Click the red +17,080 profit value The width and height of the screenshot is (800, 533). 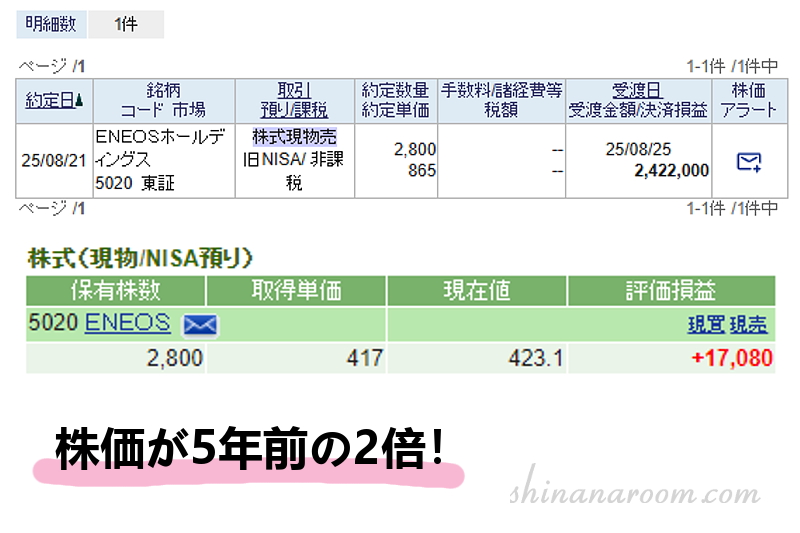[x=731, y=357]
